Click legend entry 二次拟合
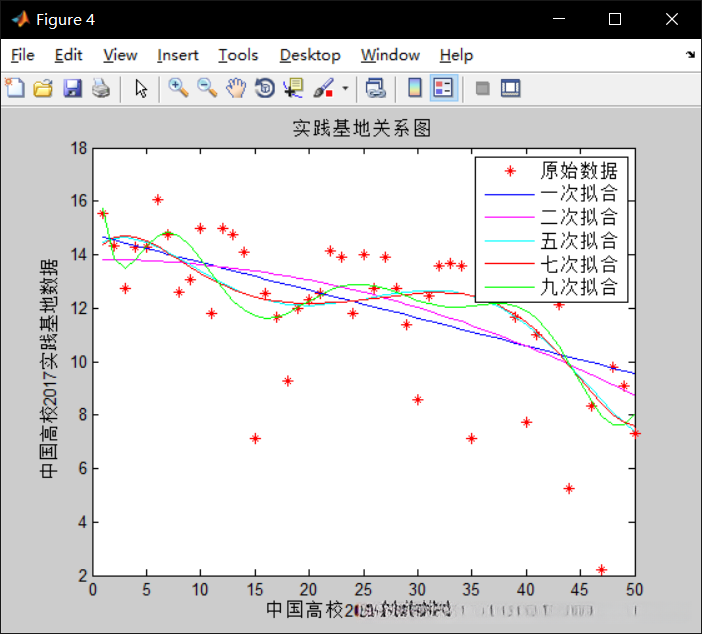Image resolution: width=702 pixels, height=634 pixels. [x=579, y=217]
